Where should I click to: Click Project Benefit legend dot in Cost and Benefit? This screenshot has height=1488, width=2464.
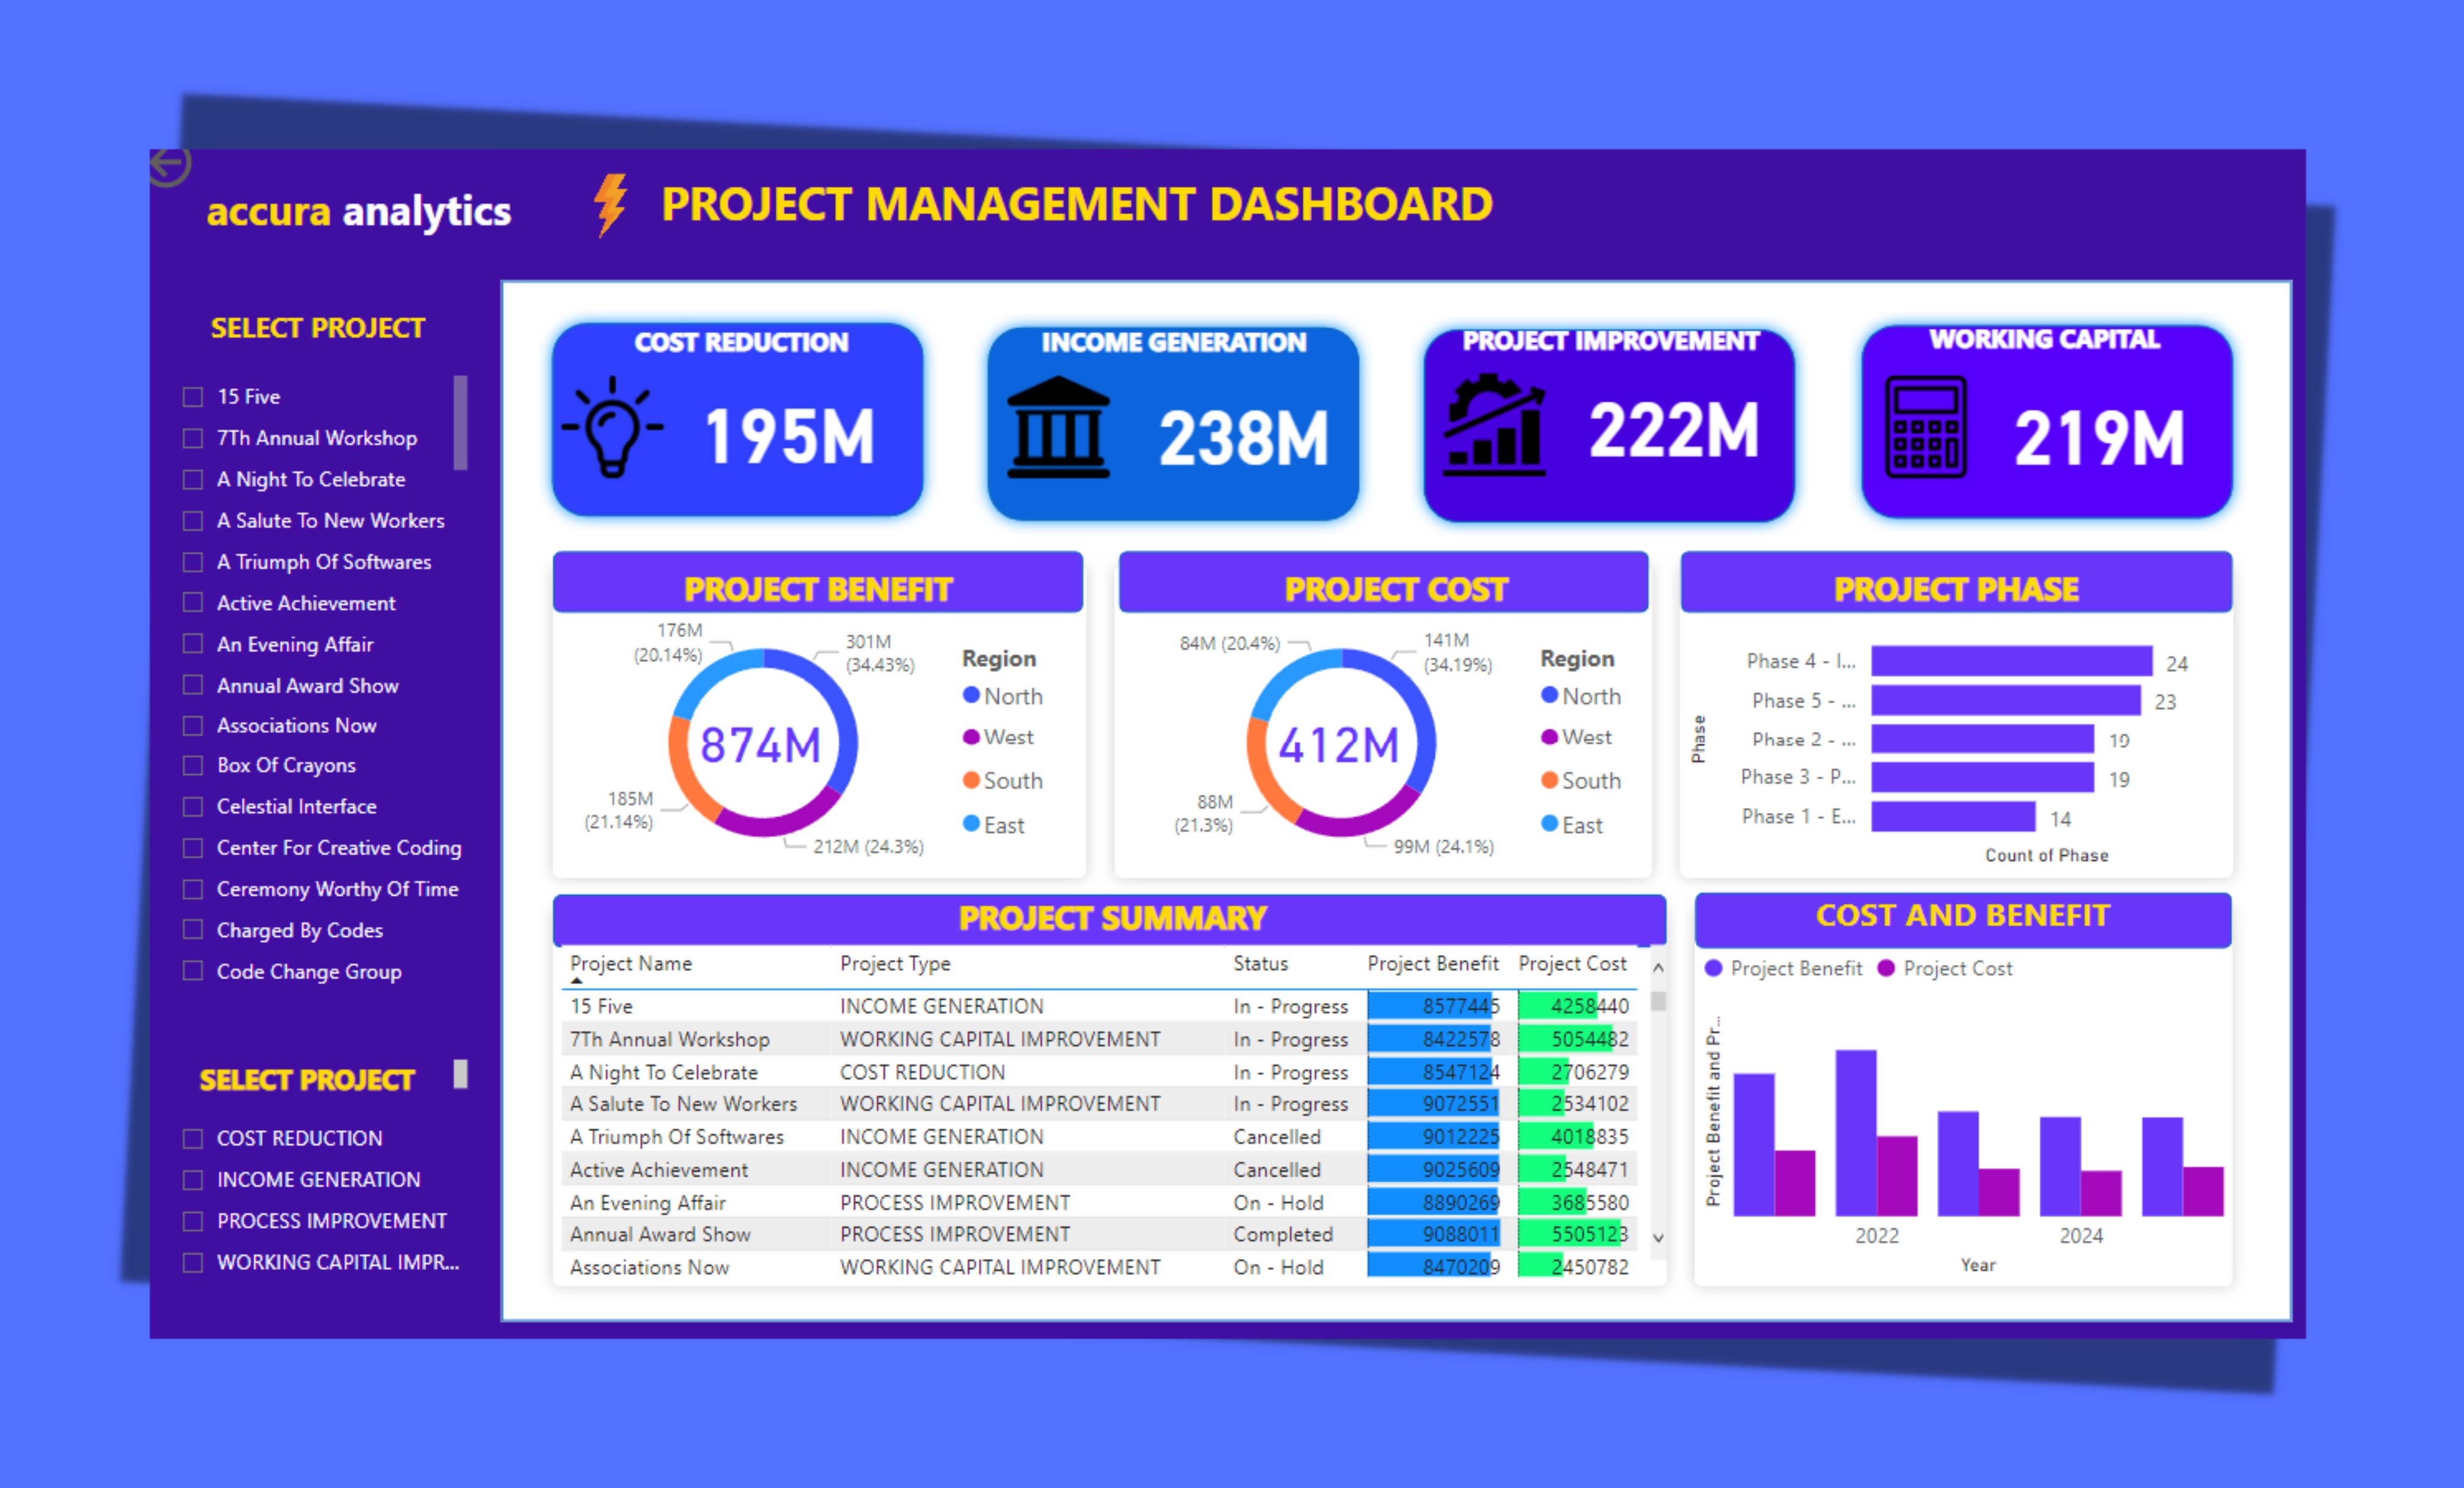1714,968
